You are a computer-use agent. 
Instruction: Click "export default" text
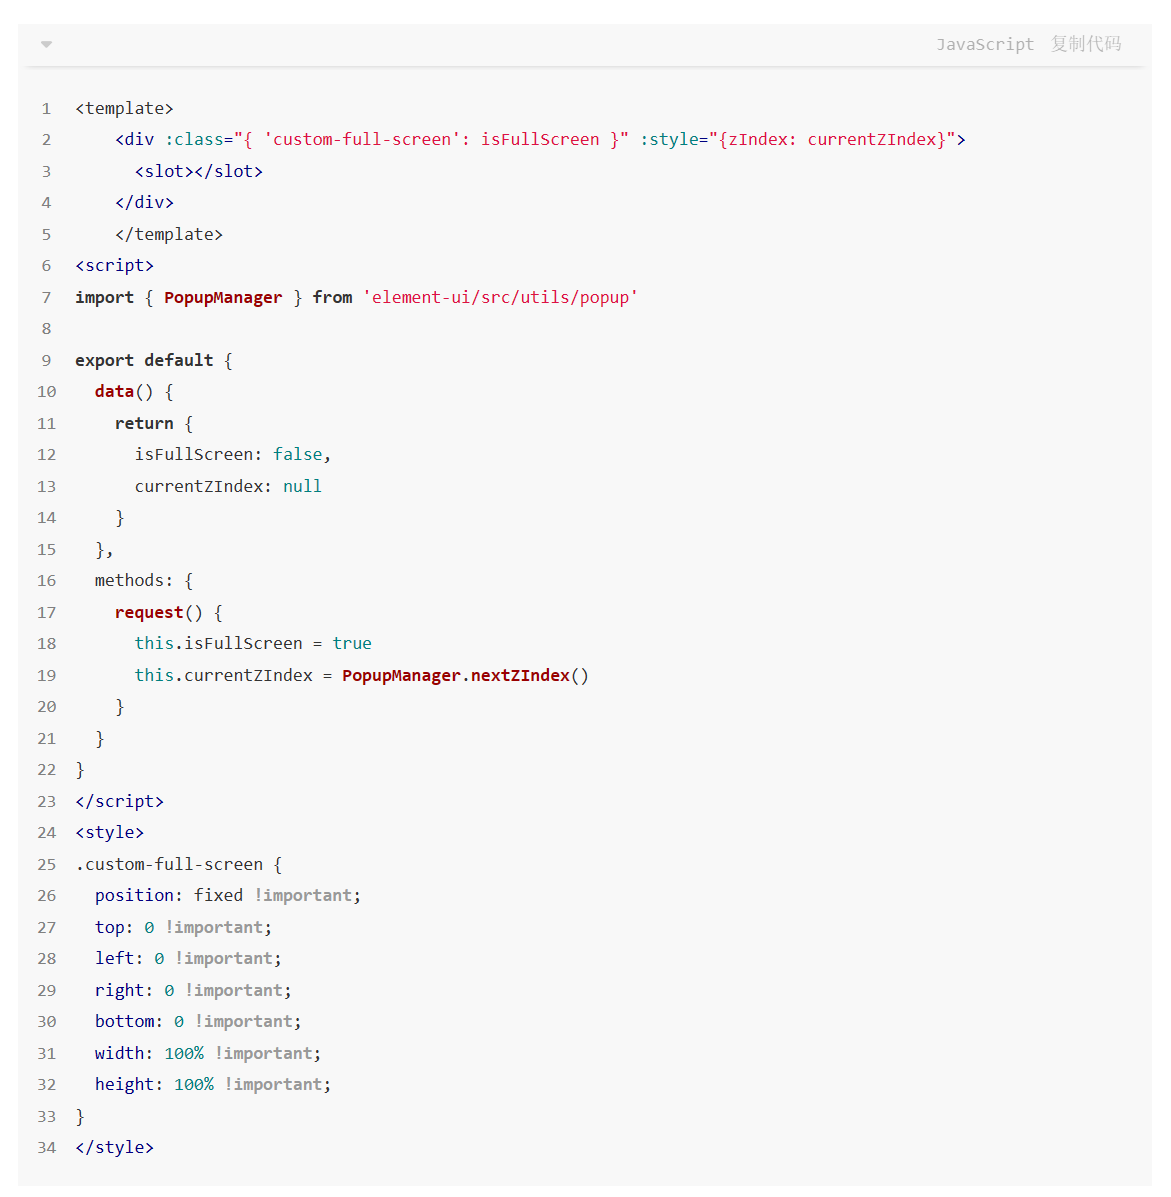click(144, 360)
